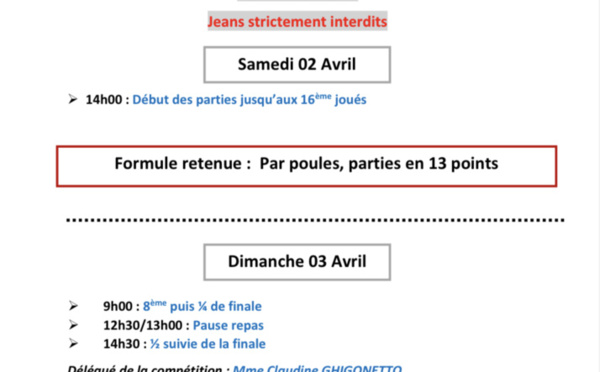The image size is (600, 372).
Task: Click the 9h00 time label
Action: coord(118,306)
